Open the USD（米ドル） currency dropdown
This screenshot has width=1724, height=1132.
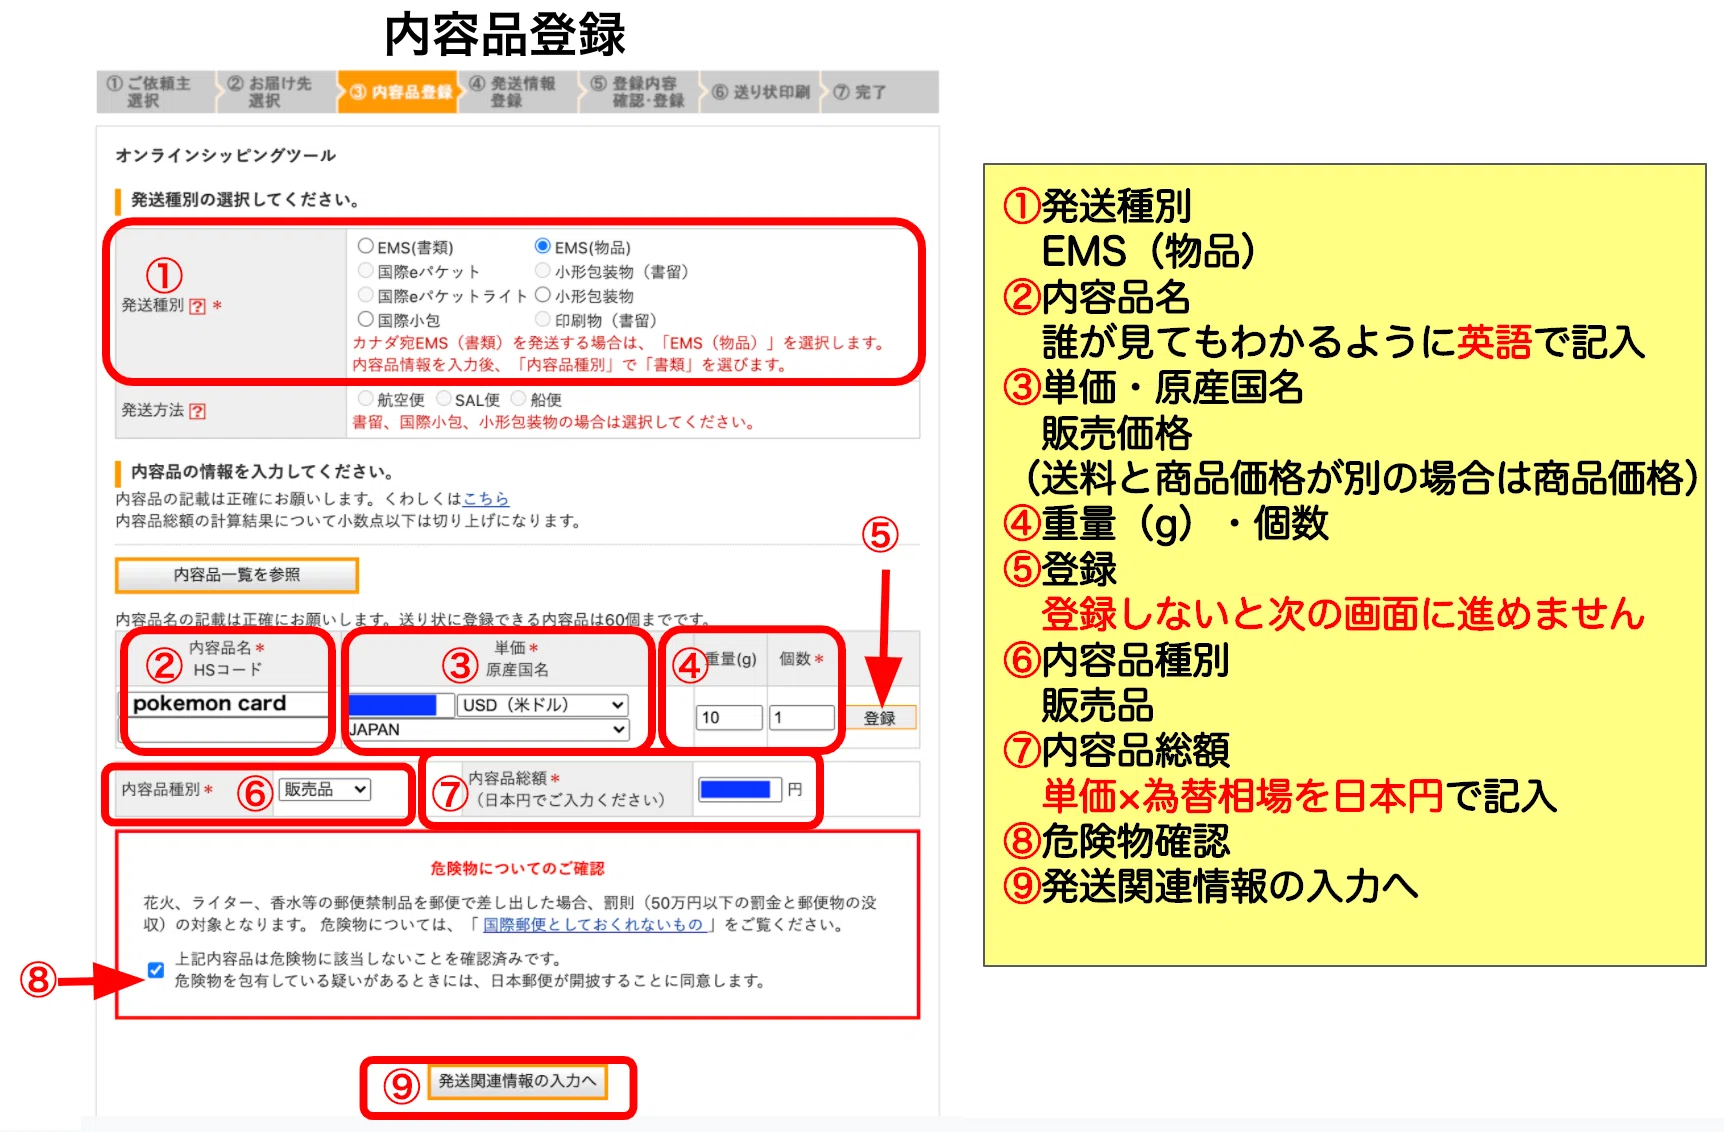coord(543,705)
